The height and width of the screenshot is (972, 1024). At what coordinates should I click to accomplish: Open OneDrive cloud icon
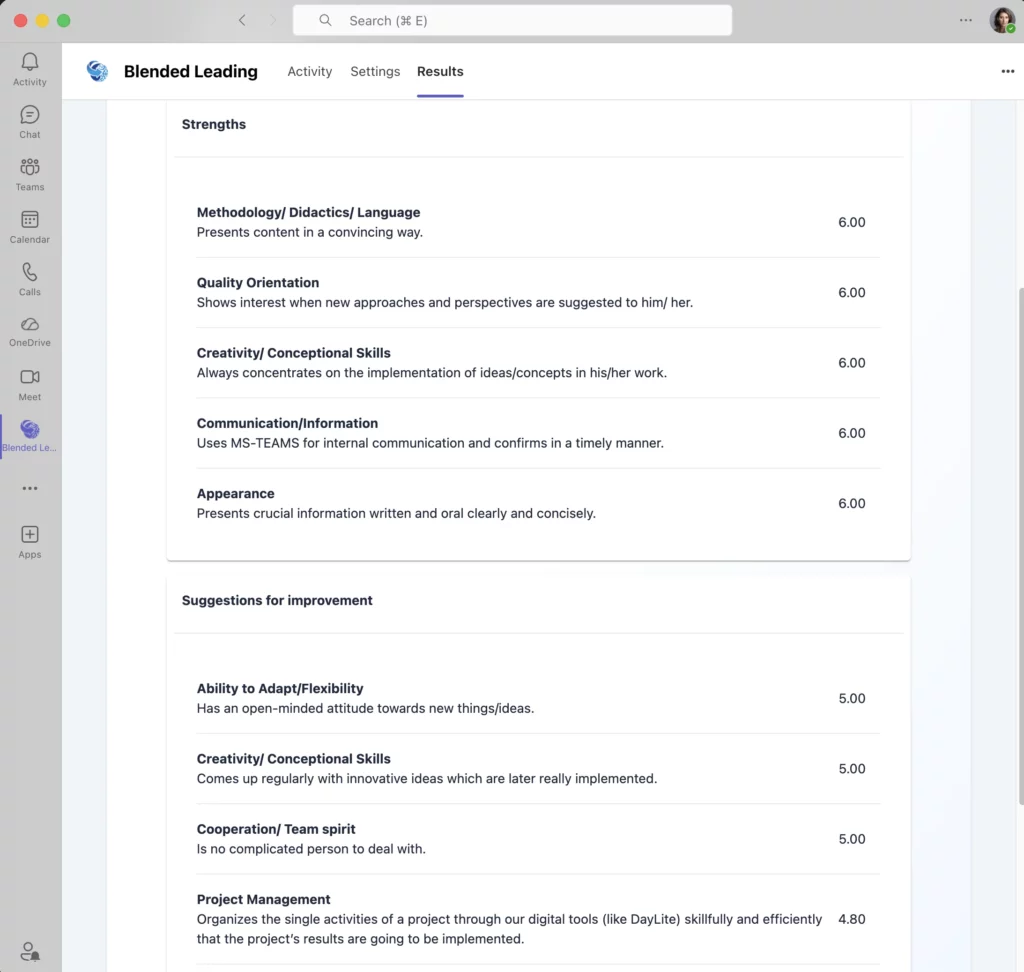click(x=30, y=326)
